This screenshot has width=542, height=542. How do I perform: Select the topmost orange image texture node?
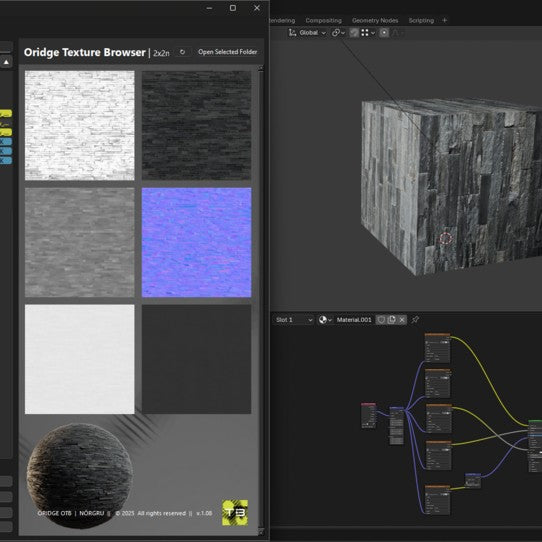[x=437, y=348]
